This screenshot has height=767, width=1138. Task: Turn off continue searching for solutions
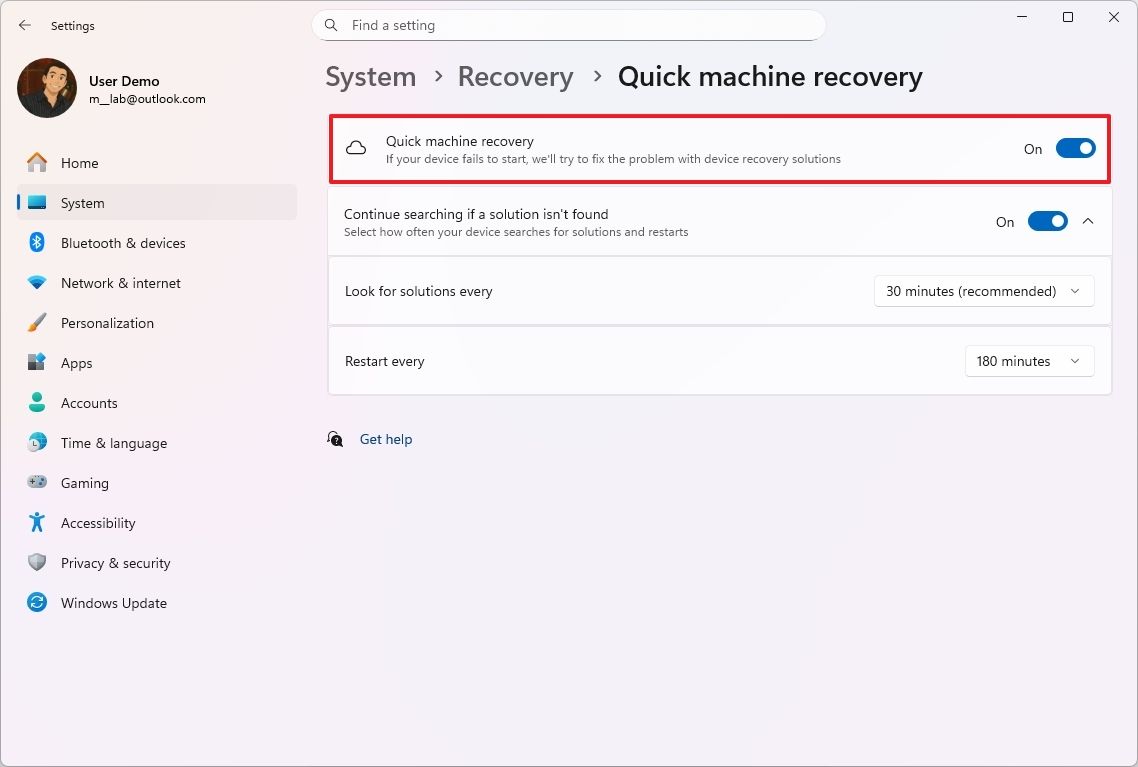tap(1047, 221)
